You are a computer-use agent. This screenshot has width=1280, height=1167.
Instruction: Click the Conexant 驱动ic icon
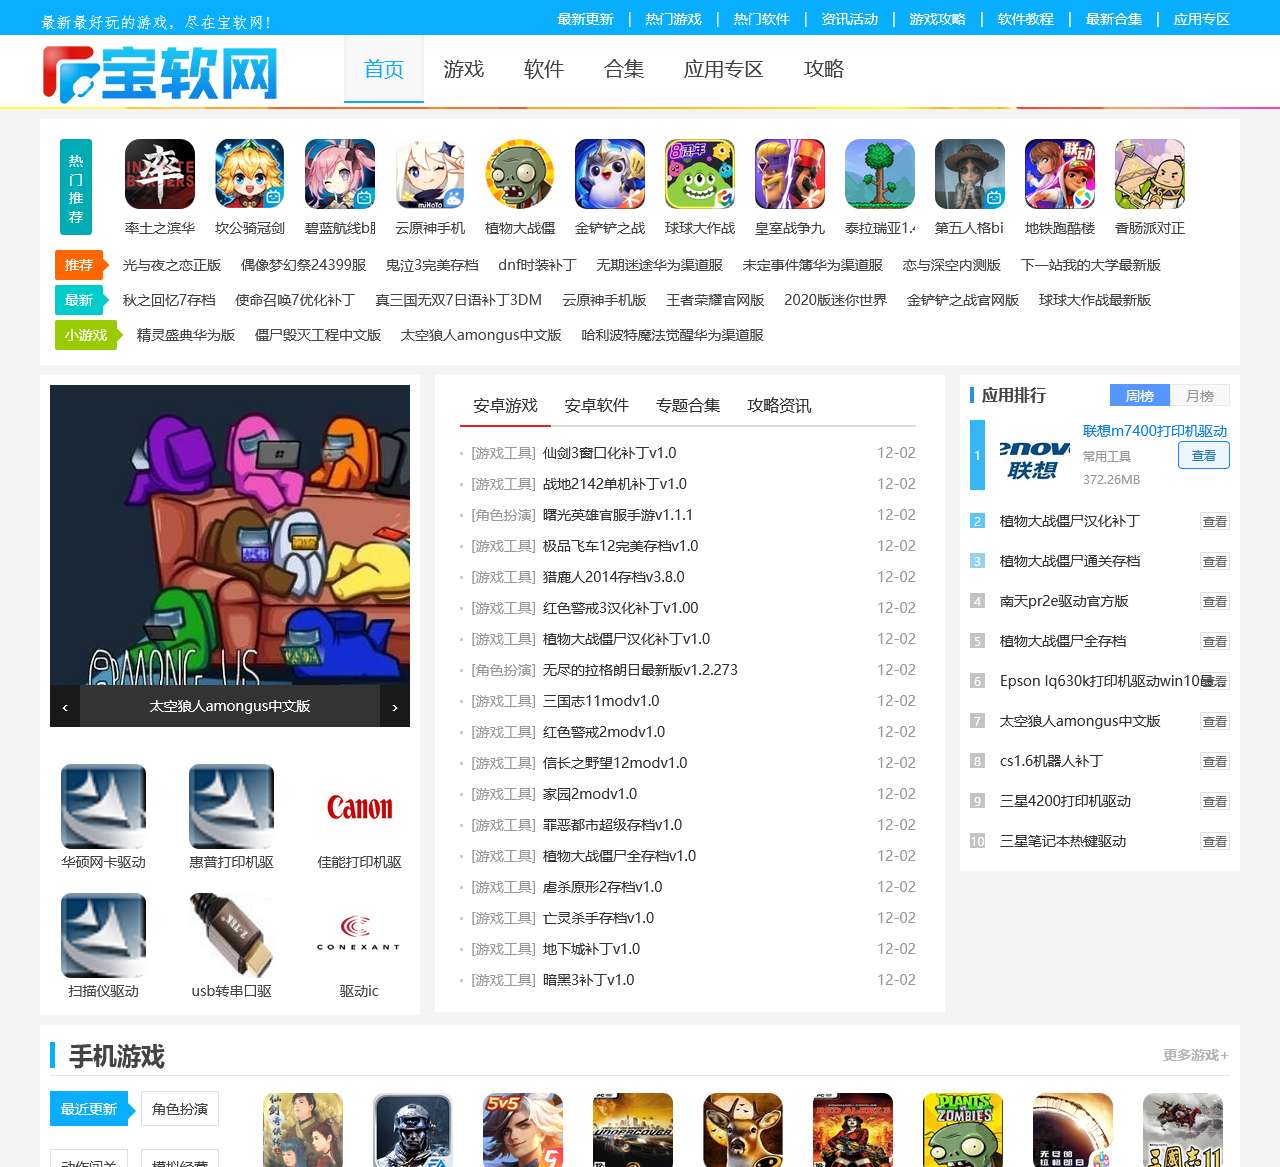pyautogui.click(x=359, y=935)
